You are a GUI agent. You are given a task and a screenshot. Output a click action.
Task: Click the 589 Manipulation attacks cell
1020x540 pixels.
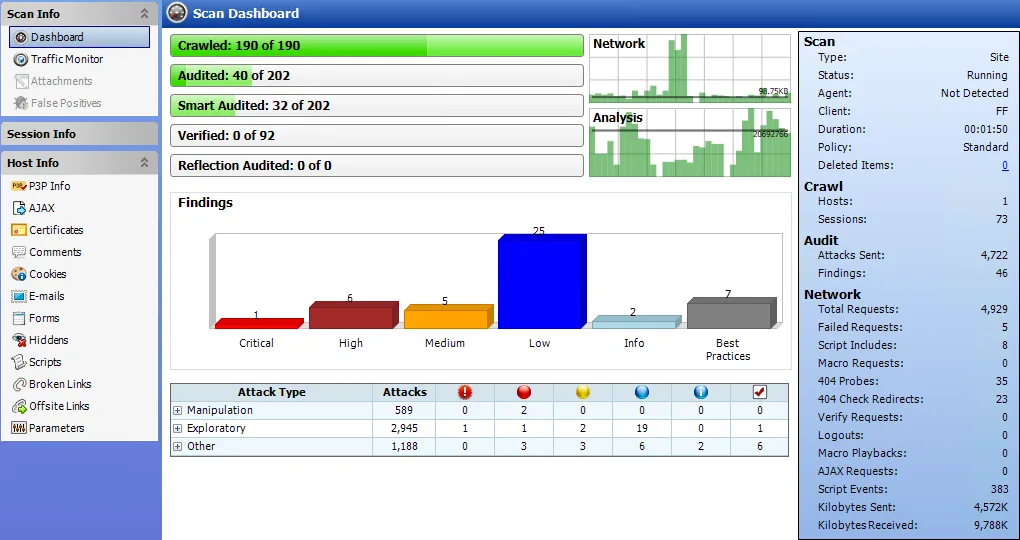tap(404, 411)
